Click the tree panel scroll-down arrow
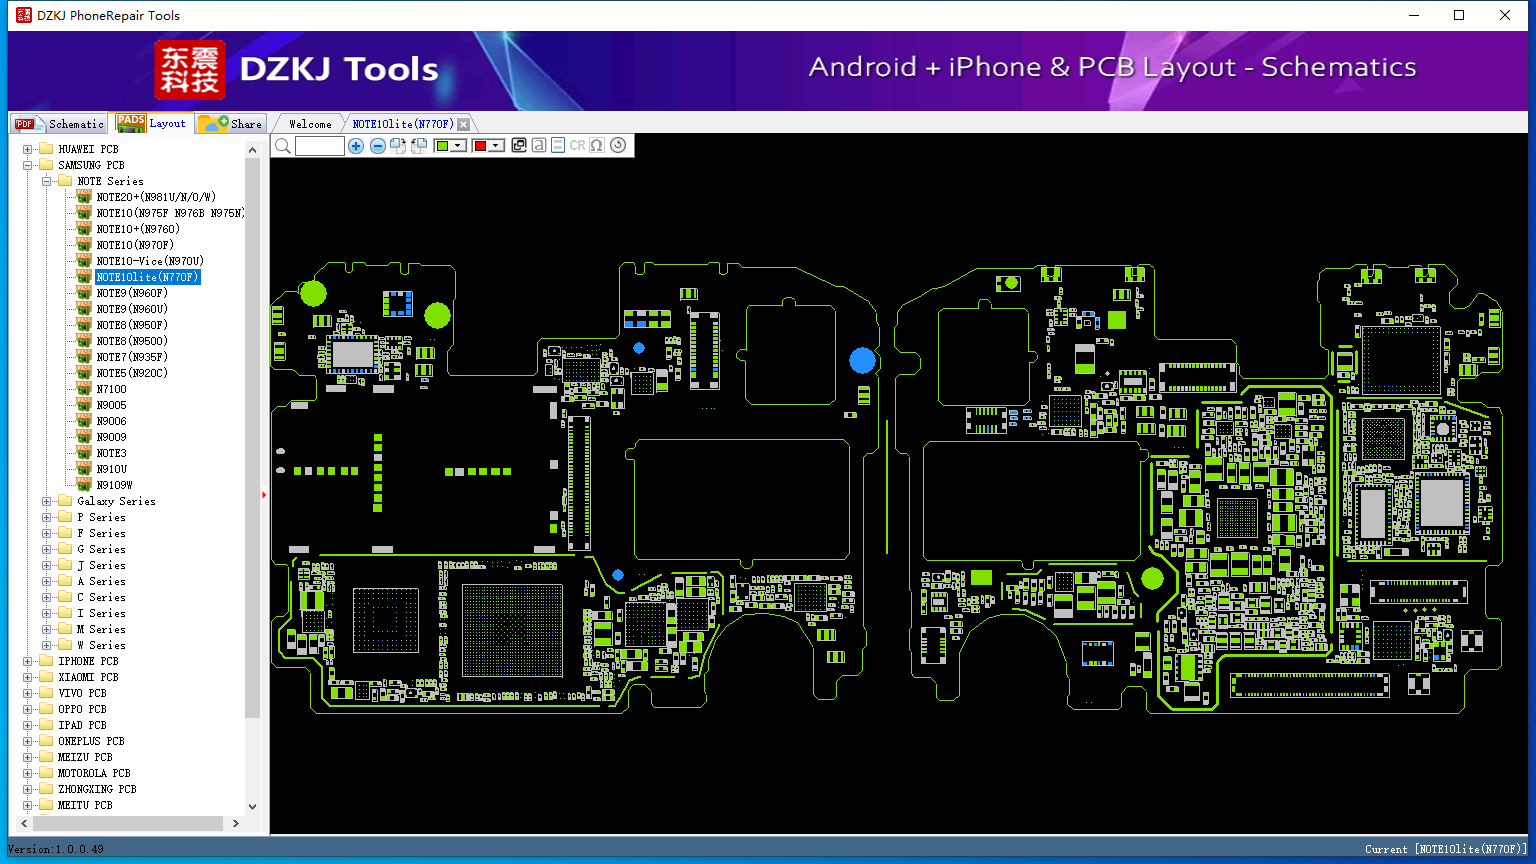This screenshot has width=1536, height=864. [252, 806]
